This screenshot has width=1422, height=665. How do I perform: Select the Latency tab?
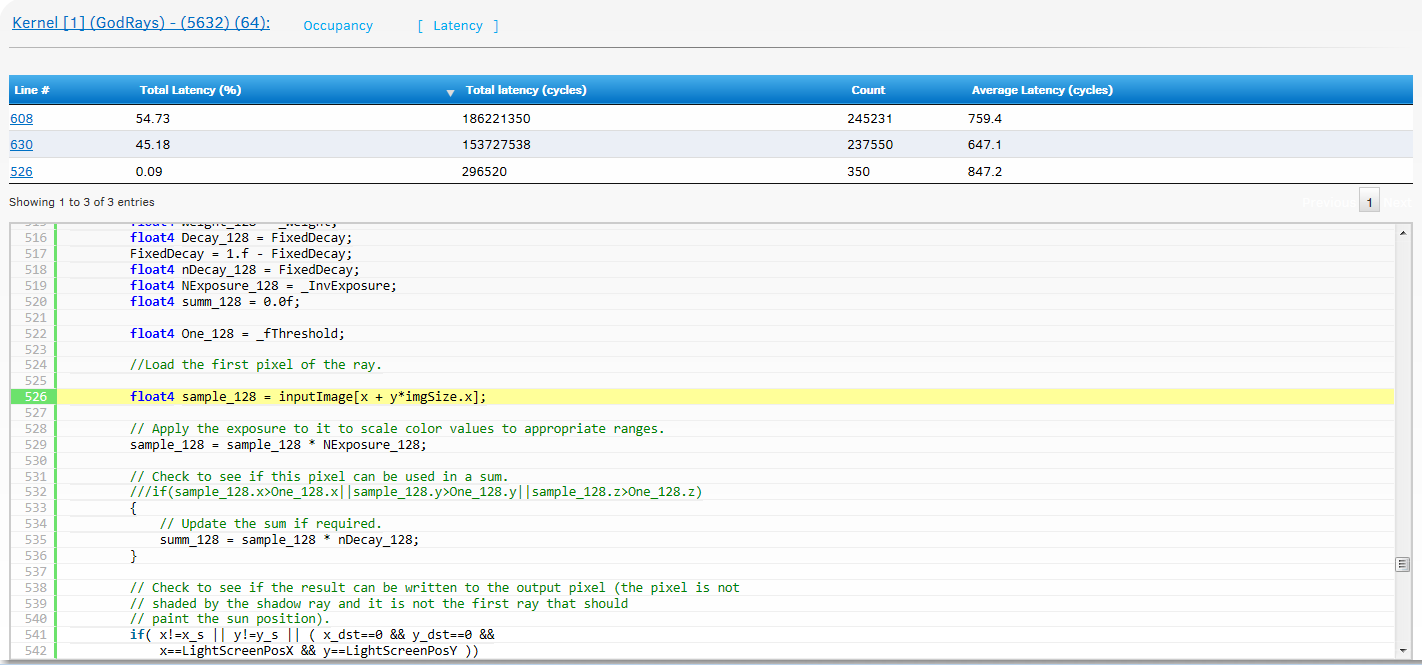[x=458, y=26]
